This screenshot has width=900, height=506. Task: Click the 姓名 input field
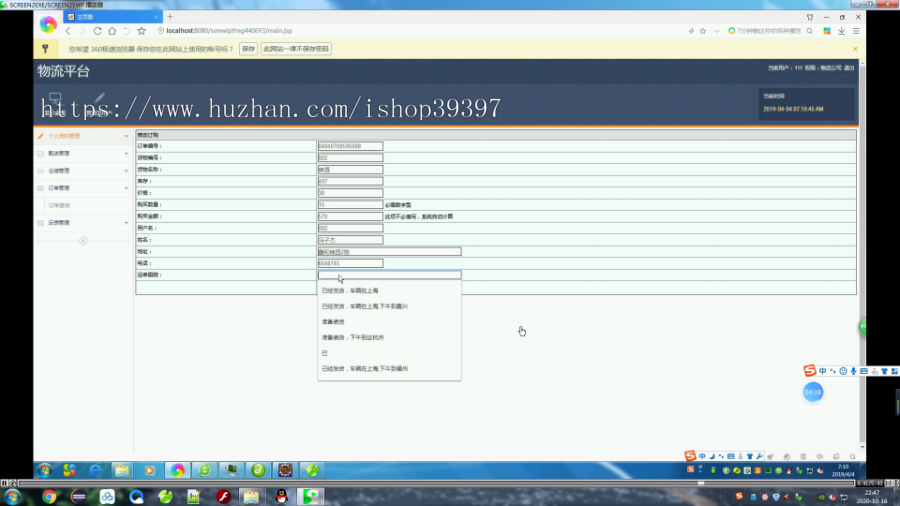(x=350, y=240)
